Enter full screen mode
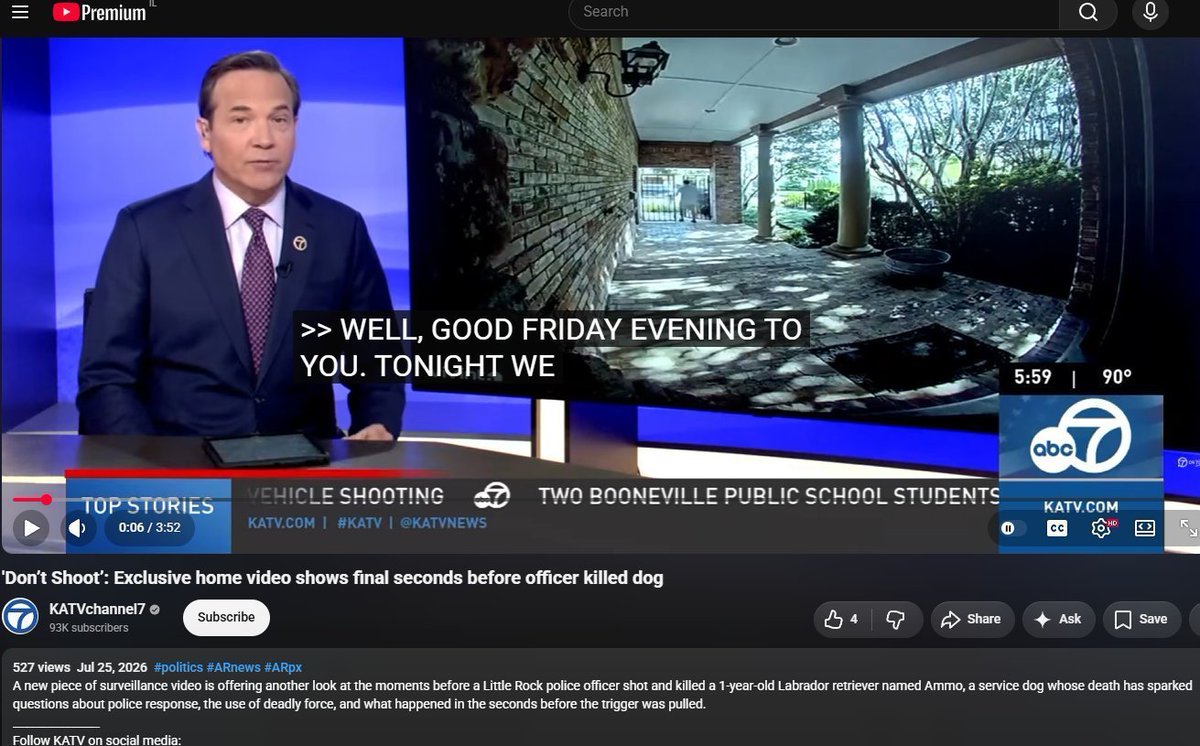The height and width of the screenshot is (746, 1200). coord(1188,528)
